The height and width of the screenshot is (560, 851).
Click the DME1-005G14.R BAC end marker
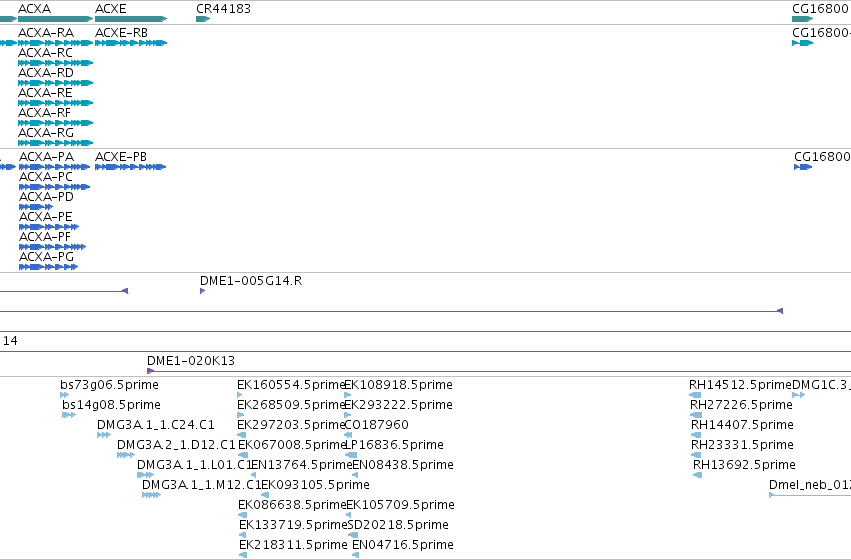202,291
